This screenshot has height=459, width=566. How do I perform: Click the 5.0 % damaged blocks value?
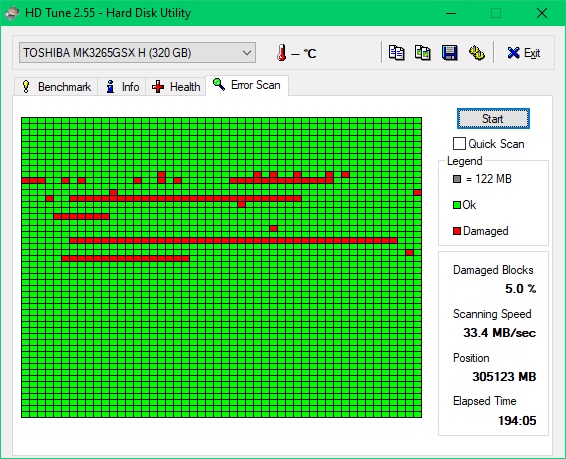(520, 289)
